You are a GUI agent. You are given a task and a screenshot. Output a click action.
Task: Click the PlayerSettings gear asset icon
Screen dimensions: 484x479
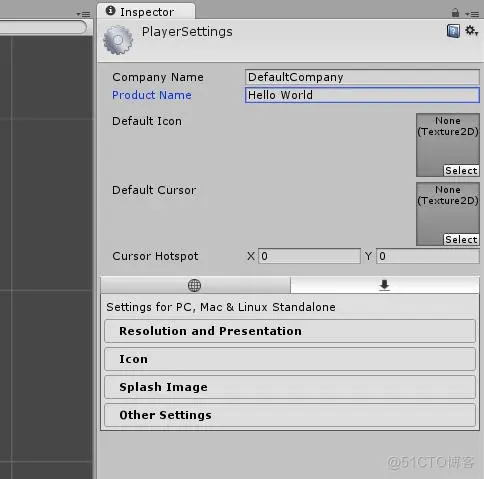(118, 40)
